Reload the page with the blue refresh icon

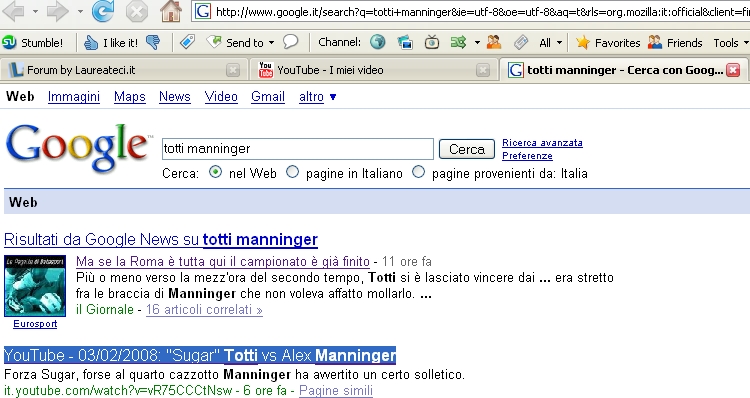click(103, 11)
